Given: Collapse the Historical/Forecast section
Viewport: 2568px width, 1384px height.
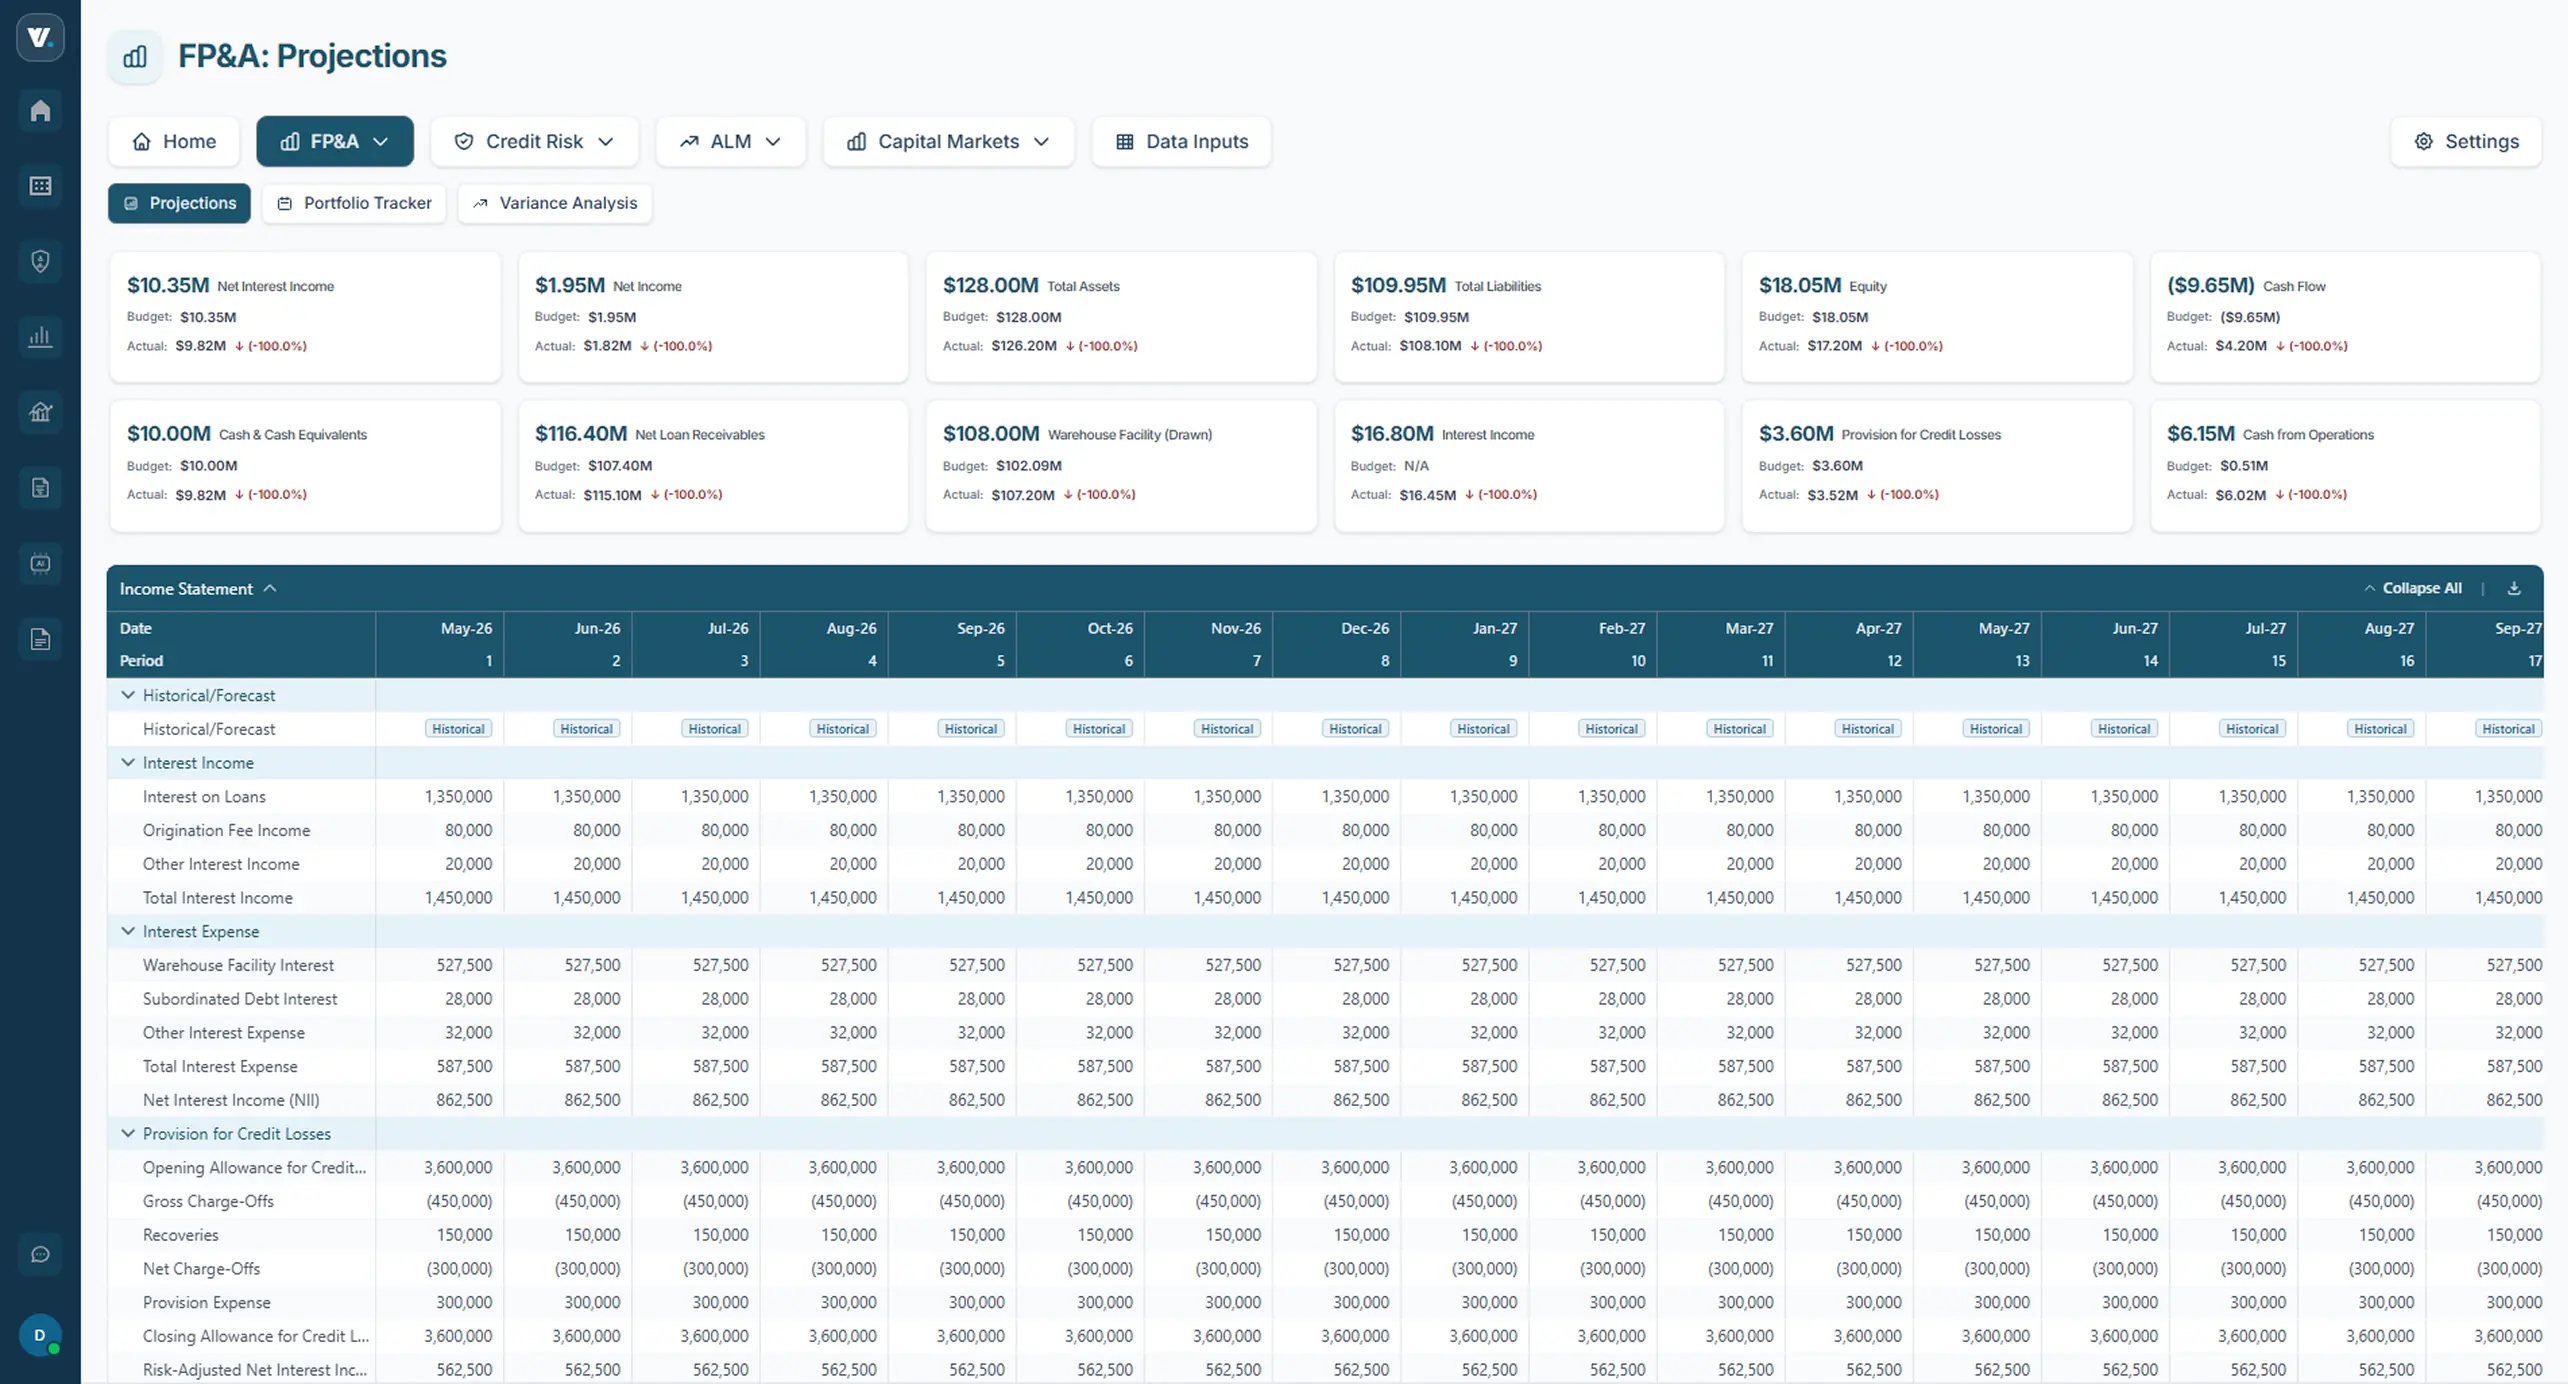Looking at the screenshot, I should 128,695.
